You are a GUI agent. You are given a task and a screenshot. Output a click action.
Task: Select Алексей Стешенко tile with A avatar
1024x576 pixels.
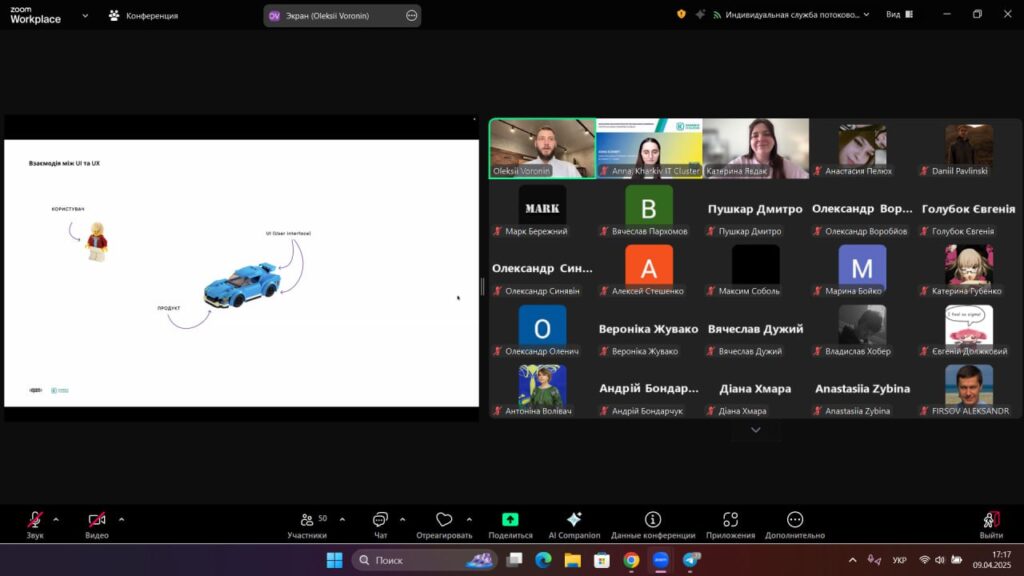pos(649,269)
